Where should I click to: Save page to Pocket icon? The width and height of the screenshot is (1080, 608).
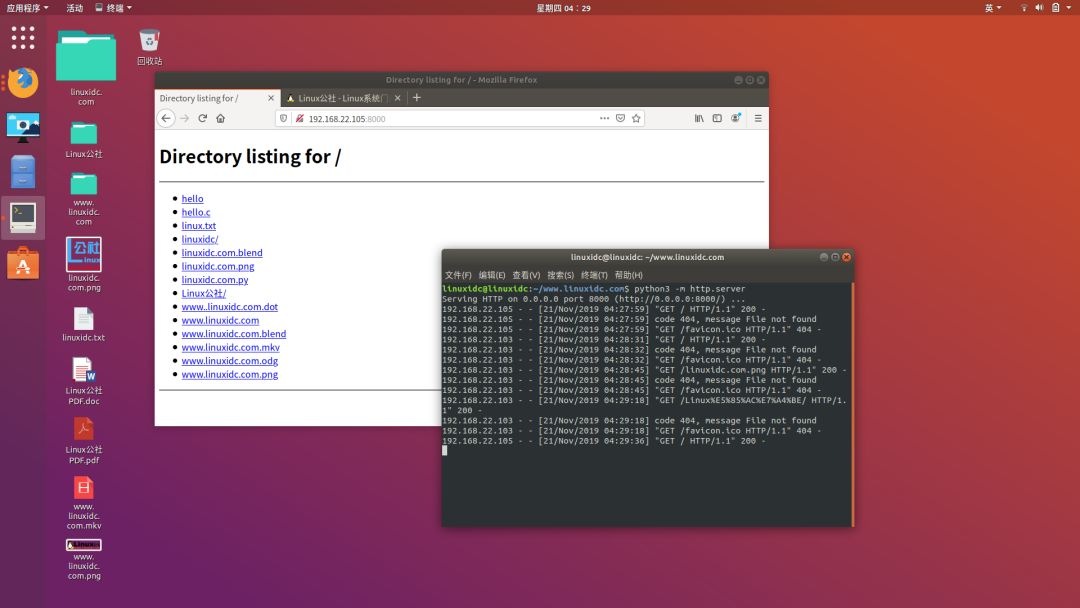[x=621, y=118]
